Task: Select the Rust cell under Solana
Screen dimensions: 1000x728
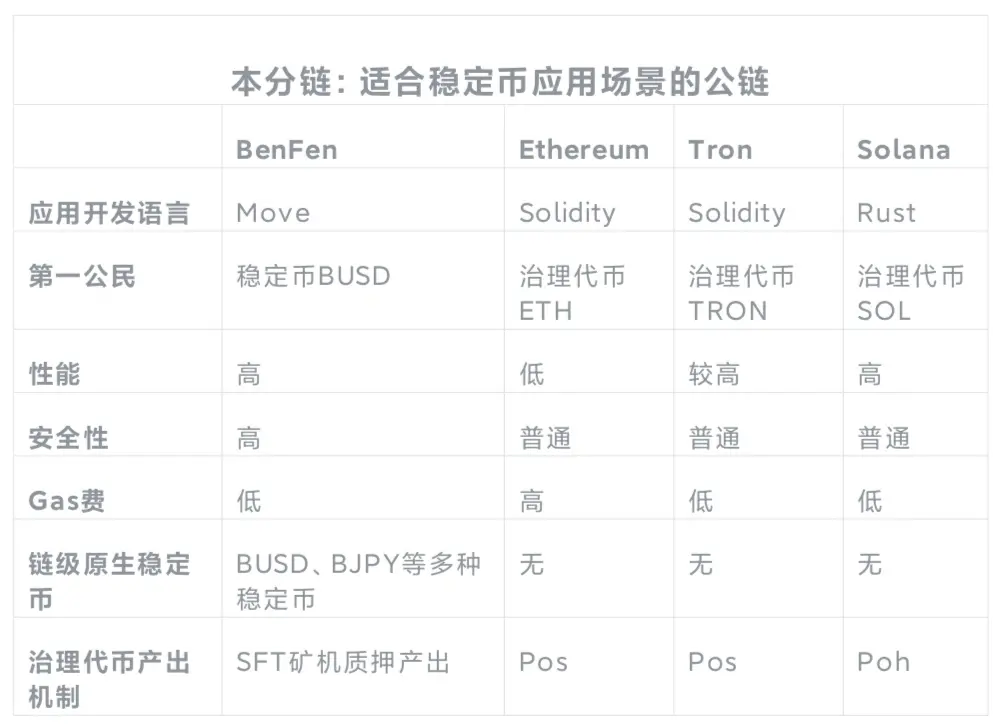Action: tap(886, 213)
